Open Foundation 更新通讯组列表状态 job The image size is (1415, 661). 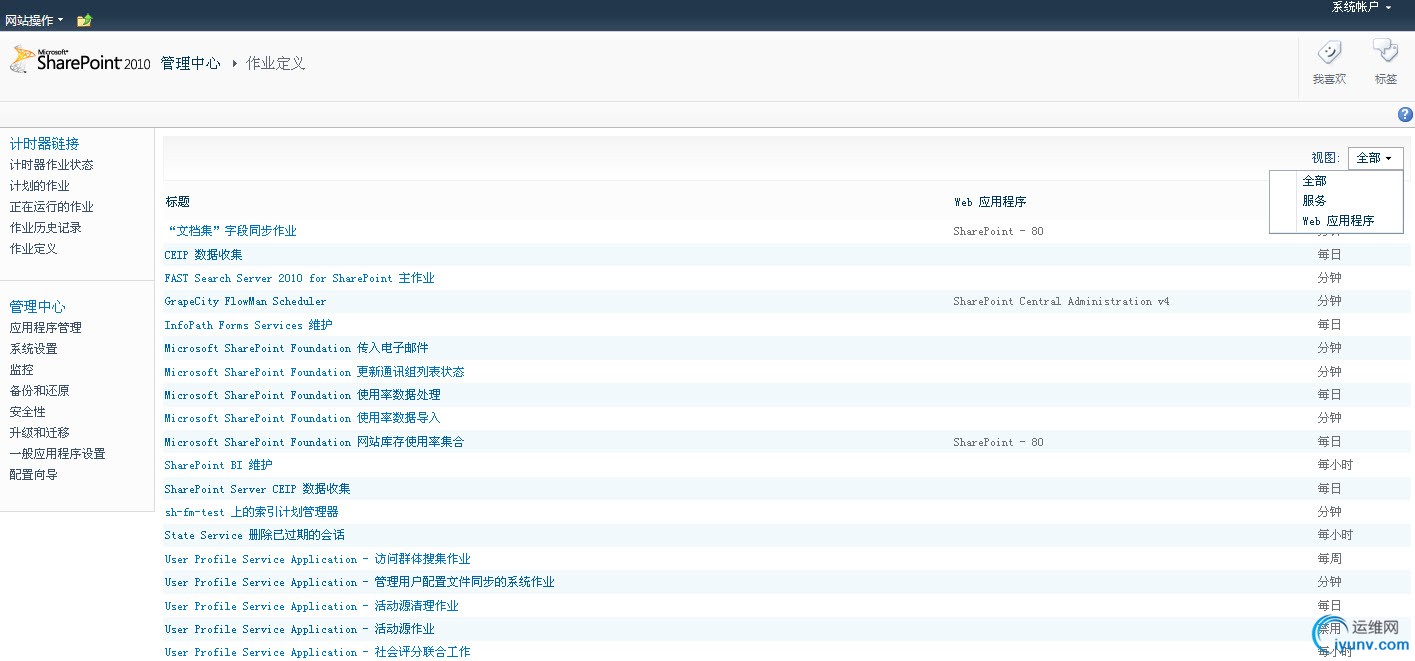point(314,372)
